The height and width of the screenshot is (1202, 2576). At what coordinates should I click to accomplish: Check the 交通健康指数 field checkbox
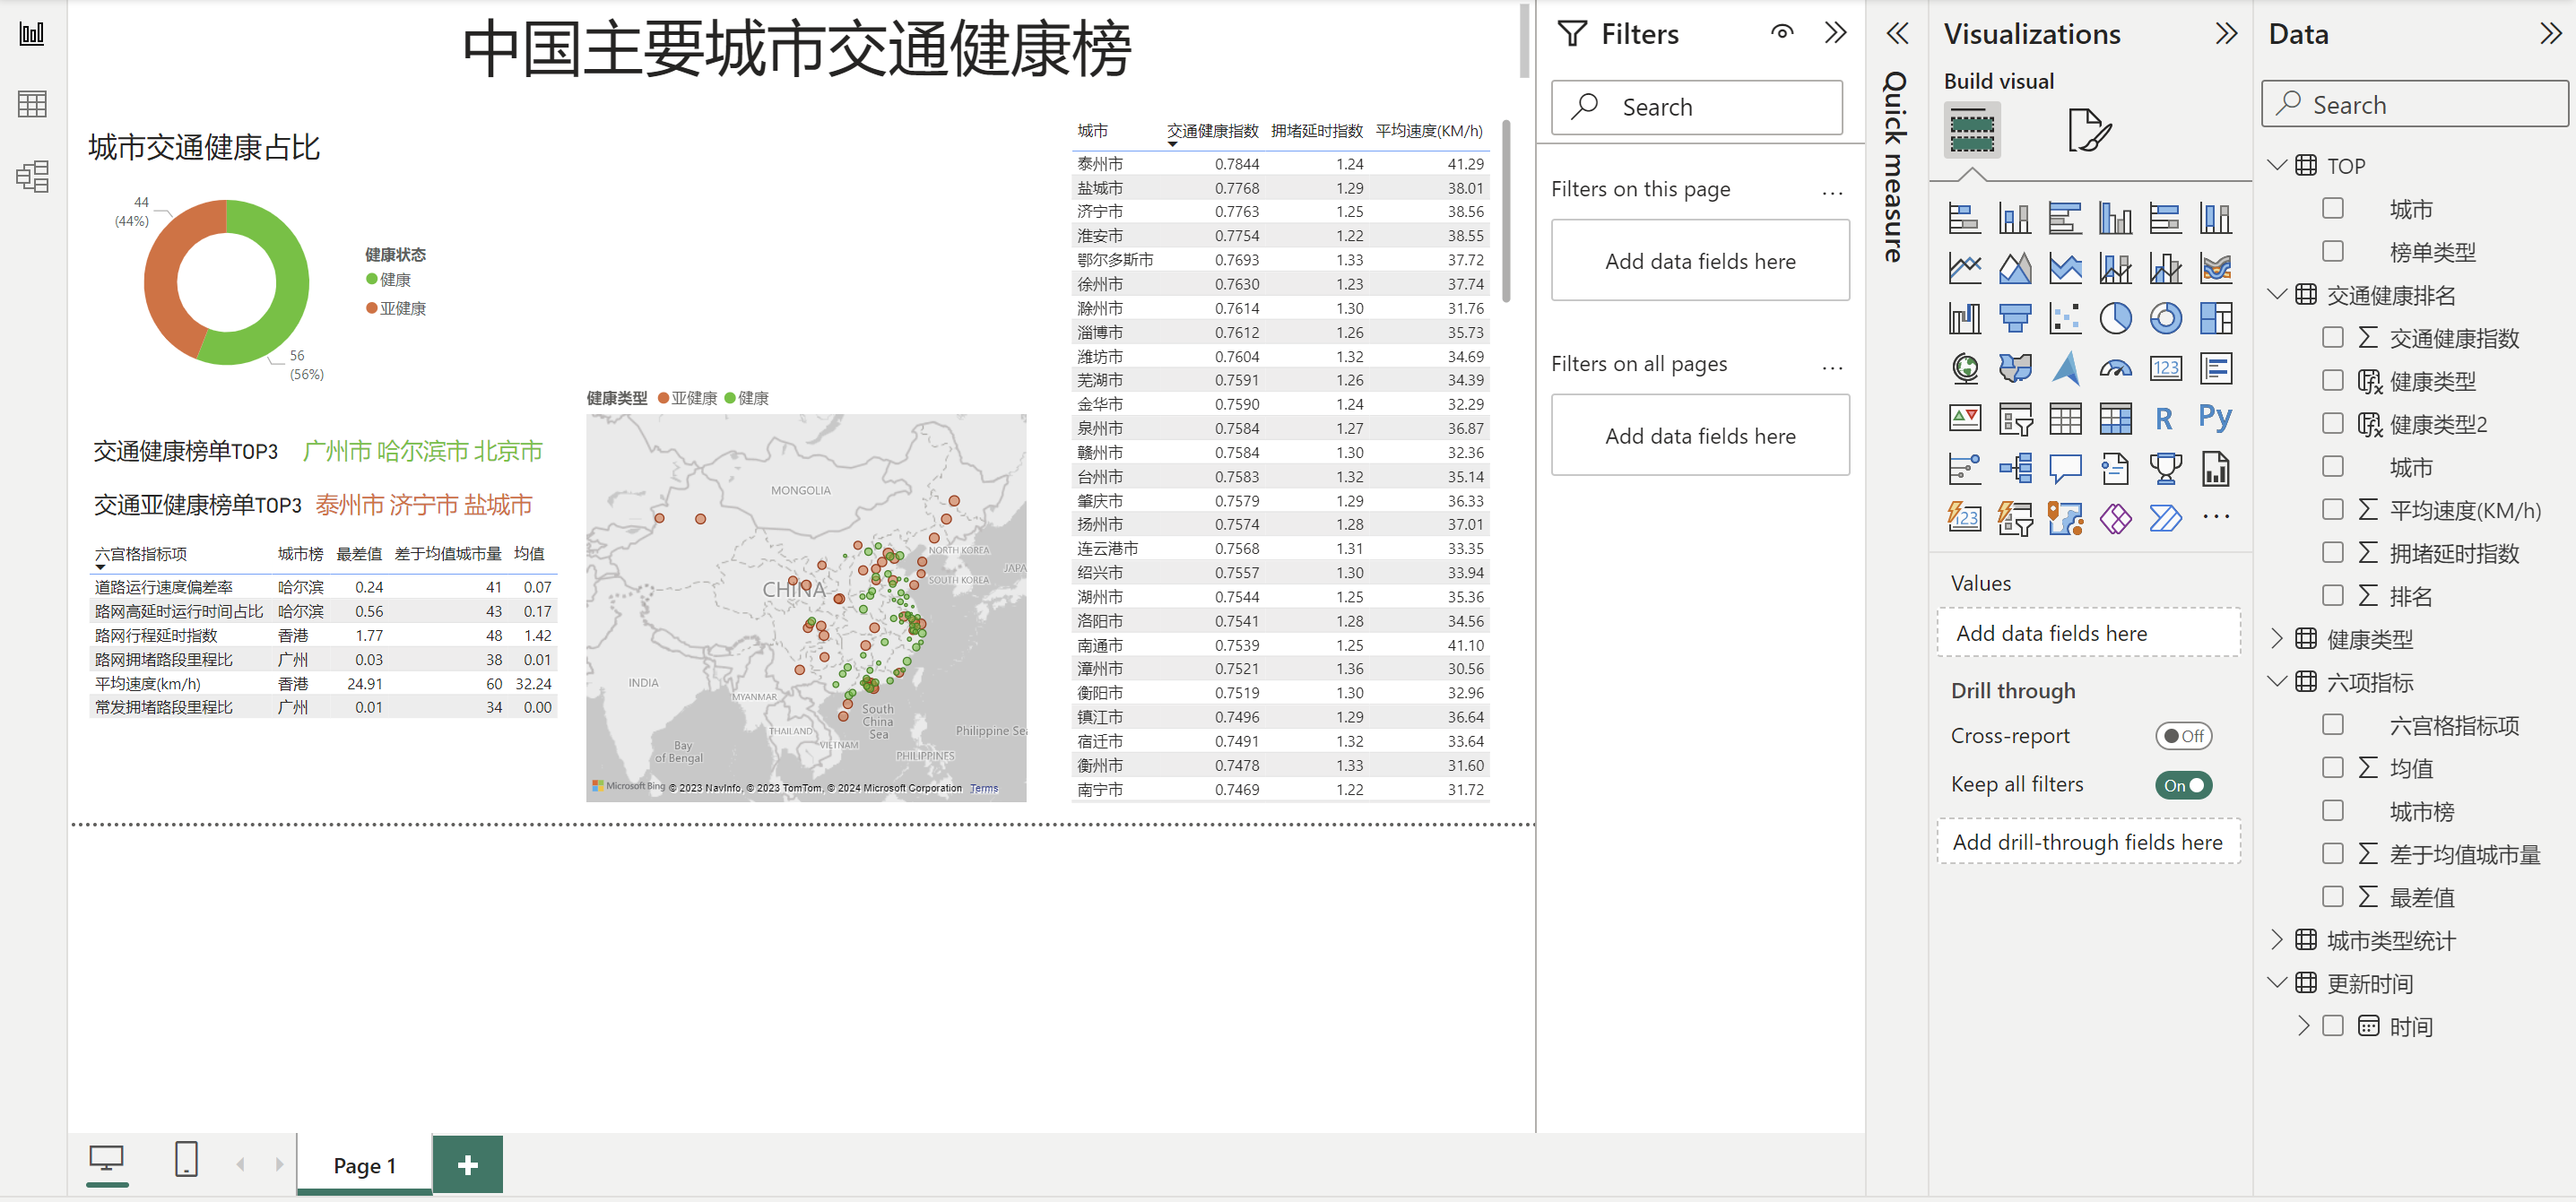pyautogui.click(x=2332, y=338)
